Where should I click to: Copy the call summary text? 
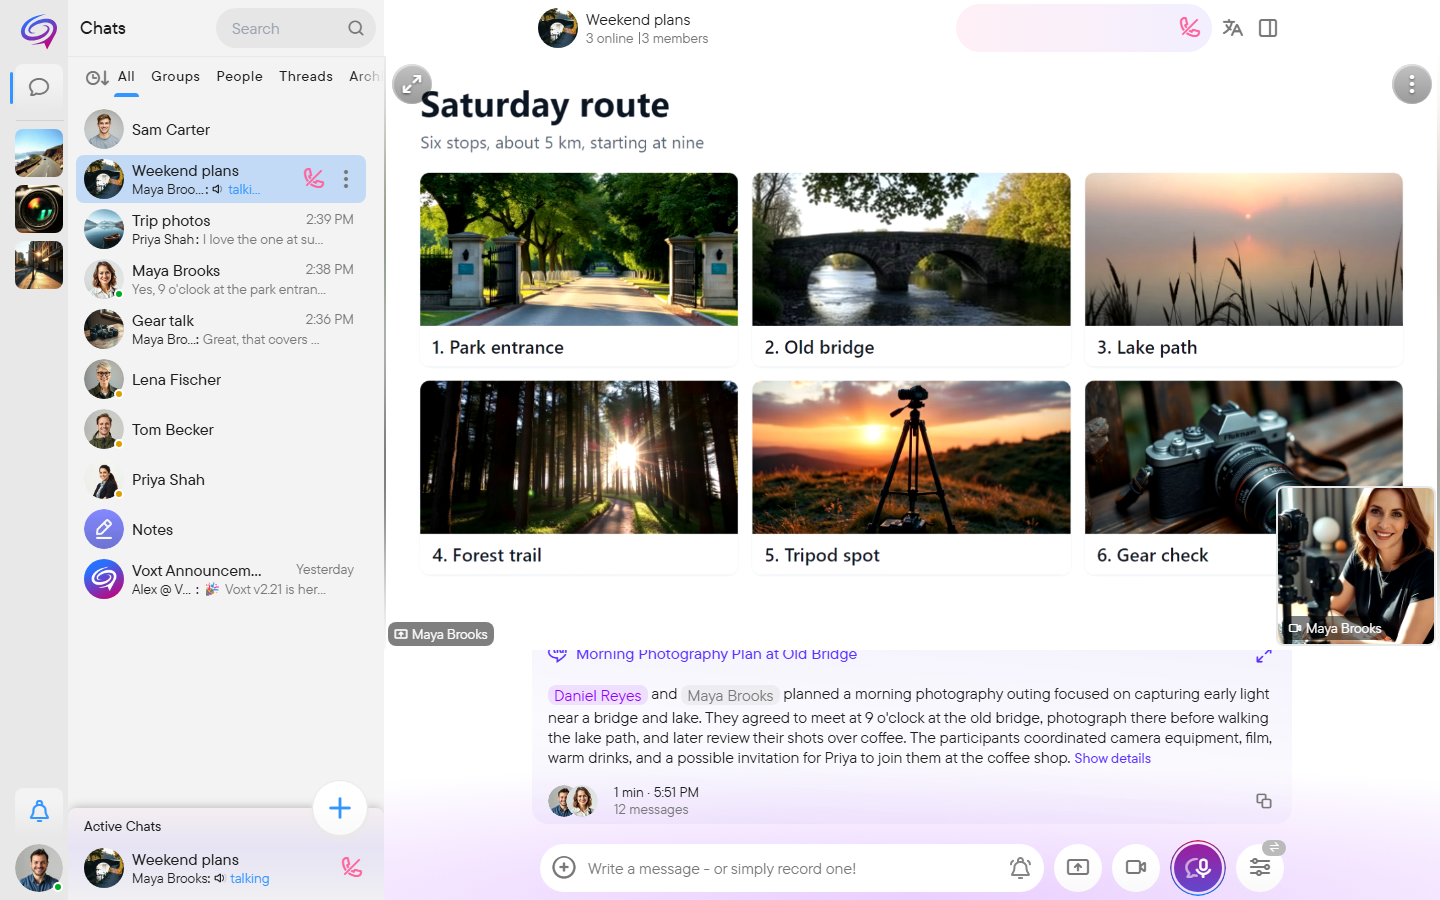1264,801
